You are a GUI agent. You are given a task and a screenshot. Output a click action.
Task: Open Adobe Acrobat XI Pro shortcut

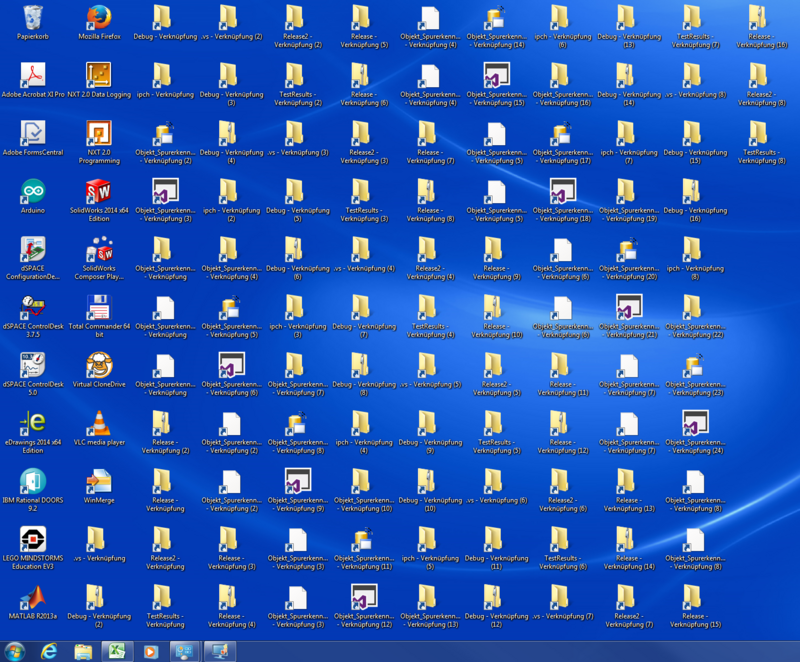pyautogui.click(x=32, y=76)
